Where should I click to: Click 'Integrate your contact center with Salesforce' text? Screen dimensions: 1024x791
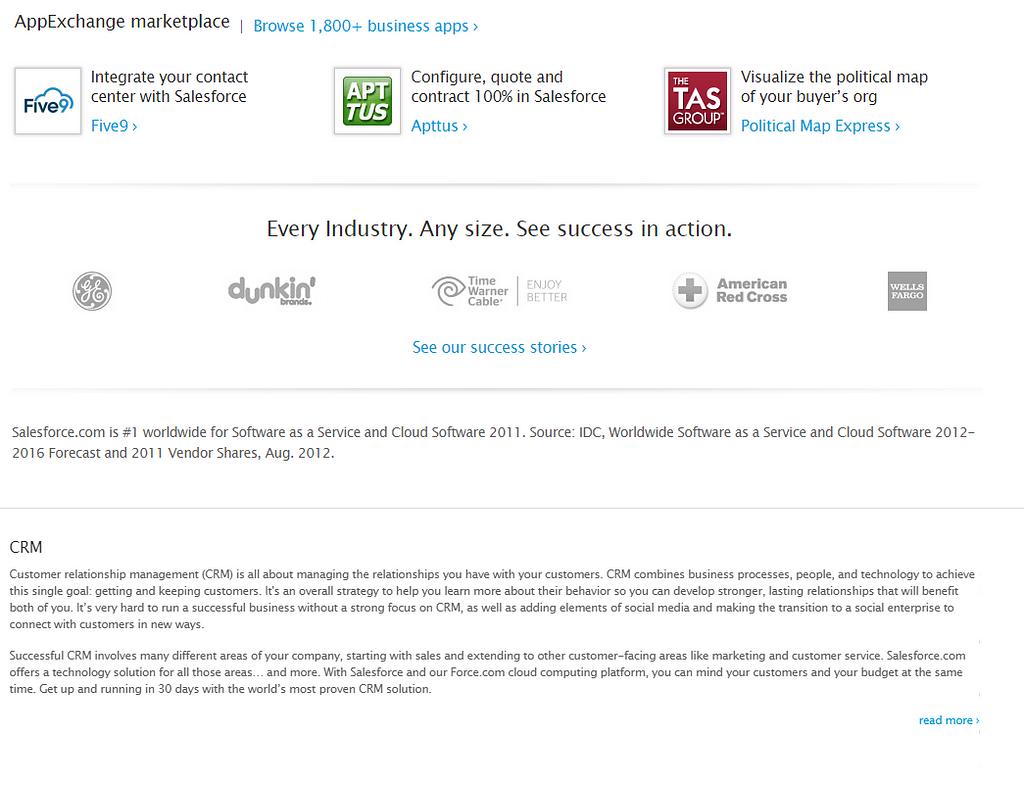(x=169, y=87)
